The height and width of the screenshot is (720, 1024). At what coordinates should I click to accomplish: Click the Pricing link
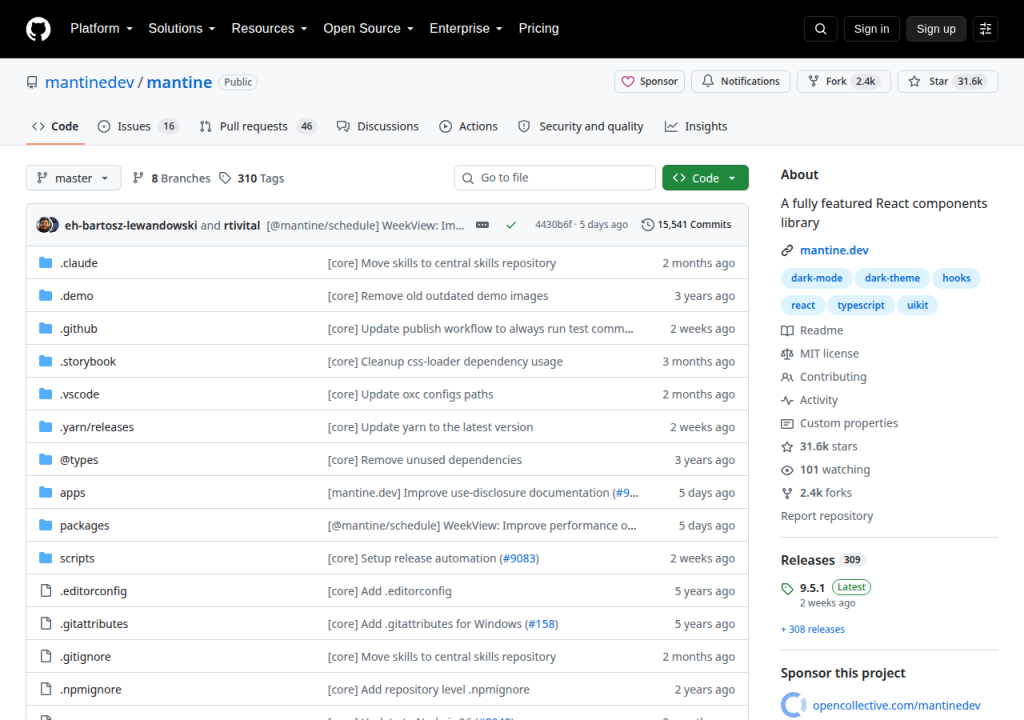(539, 29)
